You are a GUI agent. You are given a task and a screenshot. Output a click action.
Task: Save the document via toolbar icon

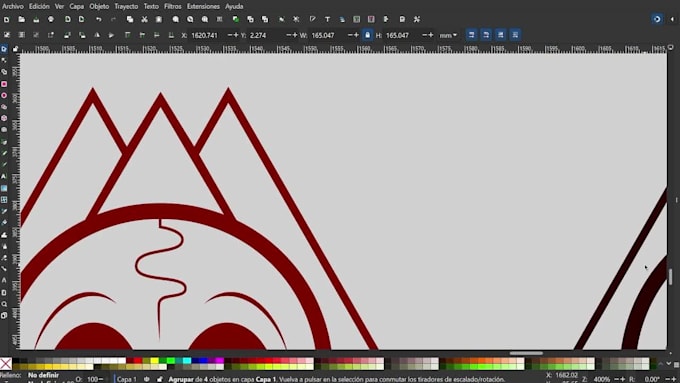pos(36,20)
